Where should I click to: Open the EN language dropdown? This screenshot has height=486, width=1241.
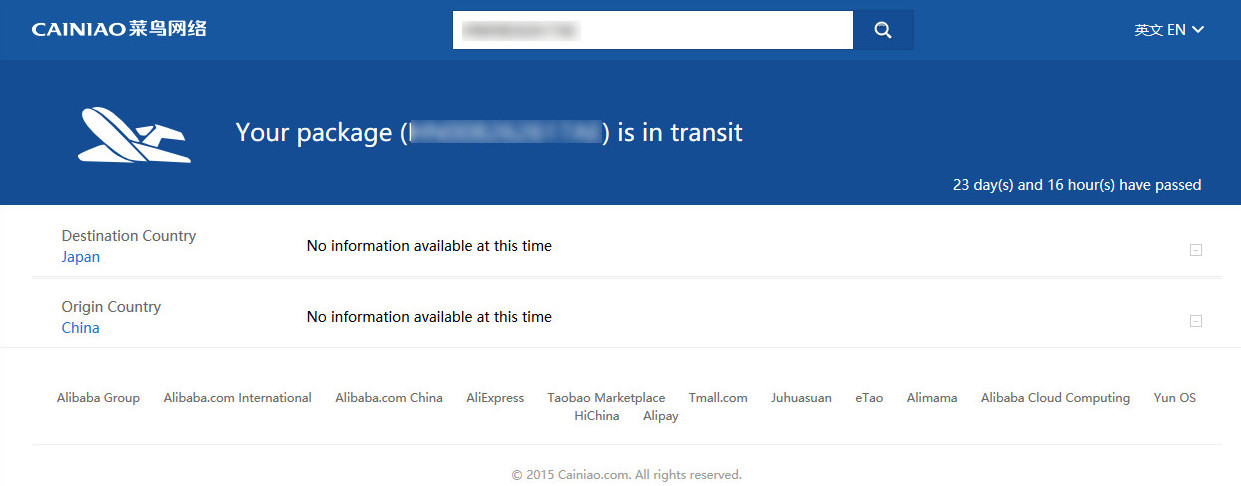pyautogui.click(x=1169, y=30)
